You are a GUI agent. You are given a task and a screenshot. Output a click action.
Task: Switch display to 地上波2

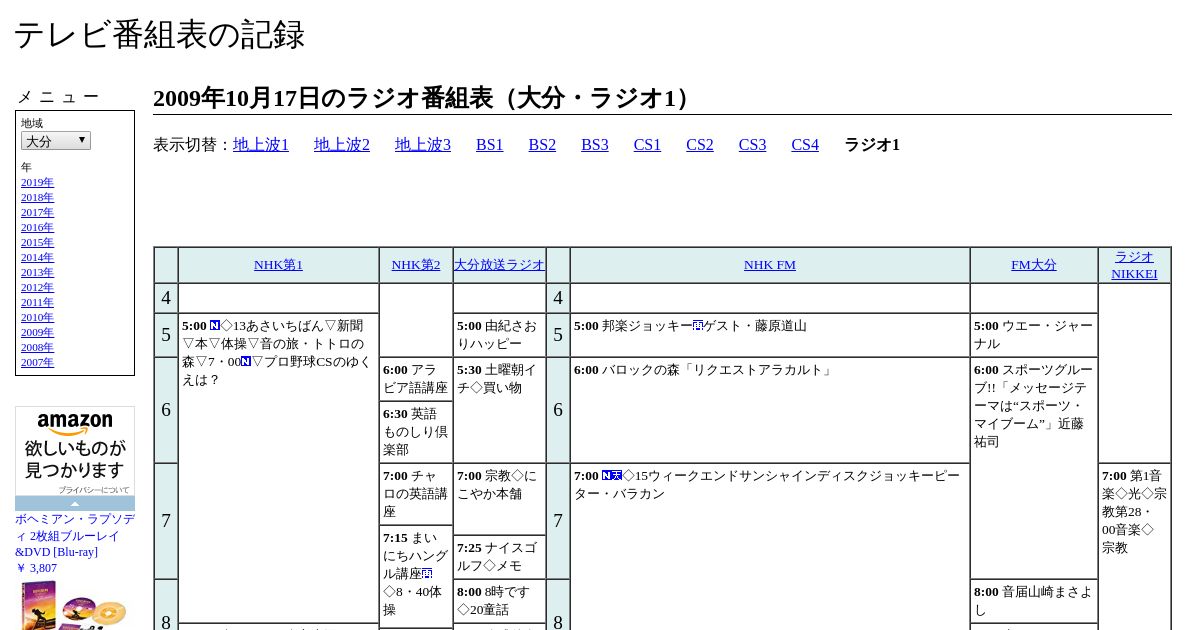tap(342, 145)
